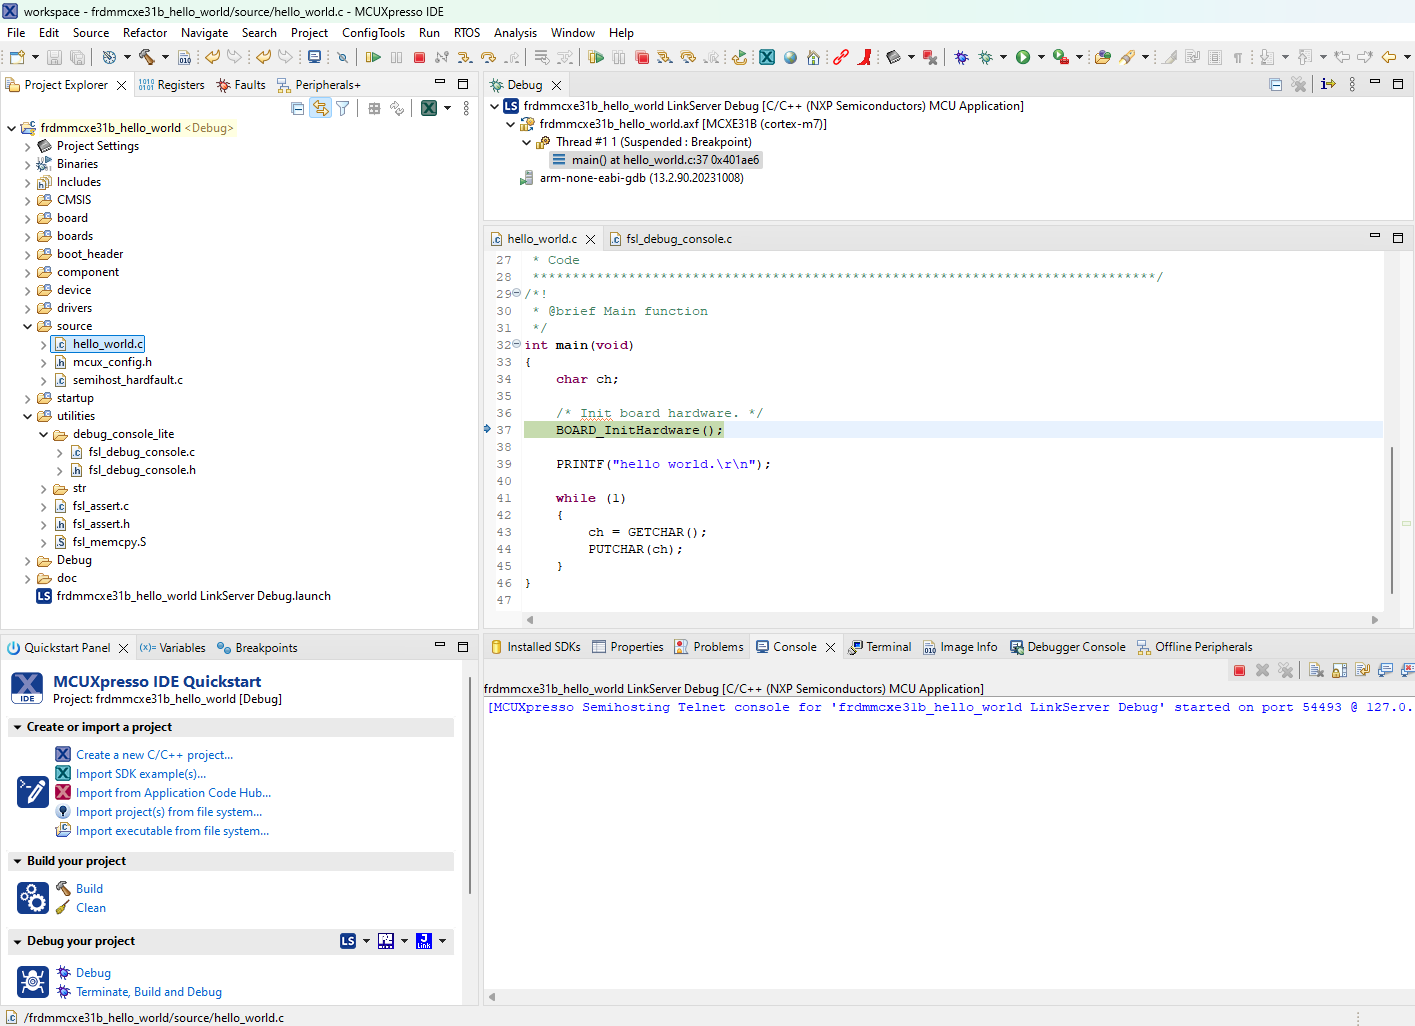Click the Clear Console icon
The width and height of the screenshot is (1415, 1026).
pyautogui.click(x=1316, y=670)
